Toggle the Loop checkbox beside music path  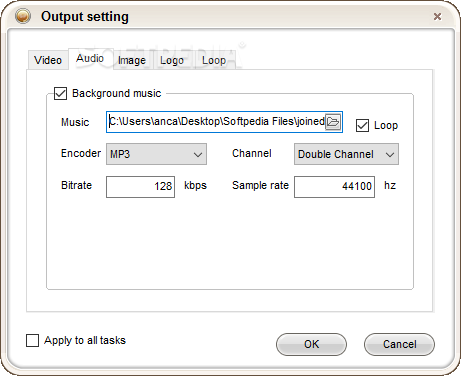pyautogui.click(x=362, y=126)
